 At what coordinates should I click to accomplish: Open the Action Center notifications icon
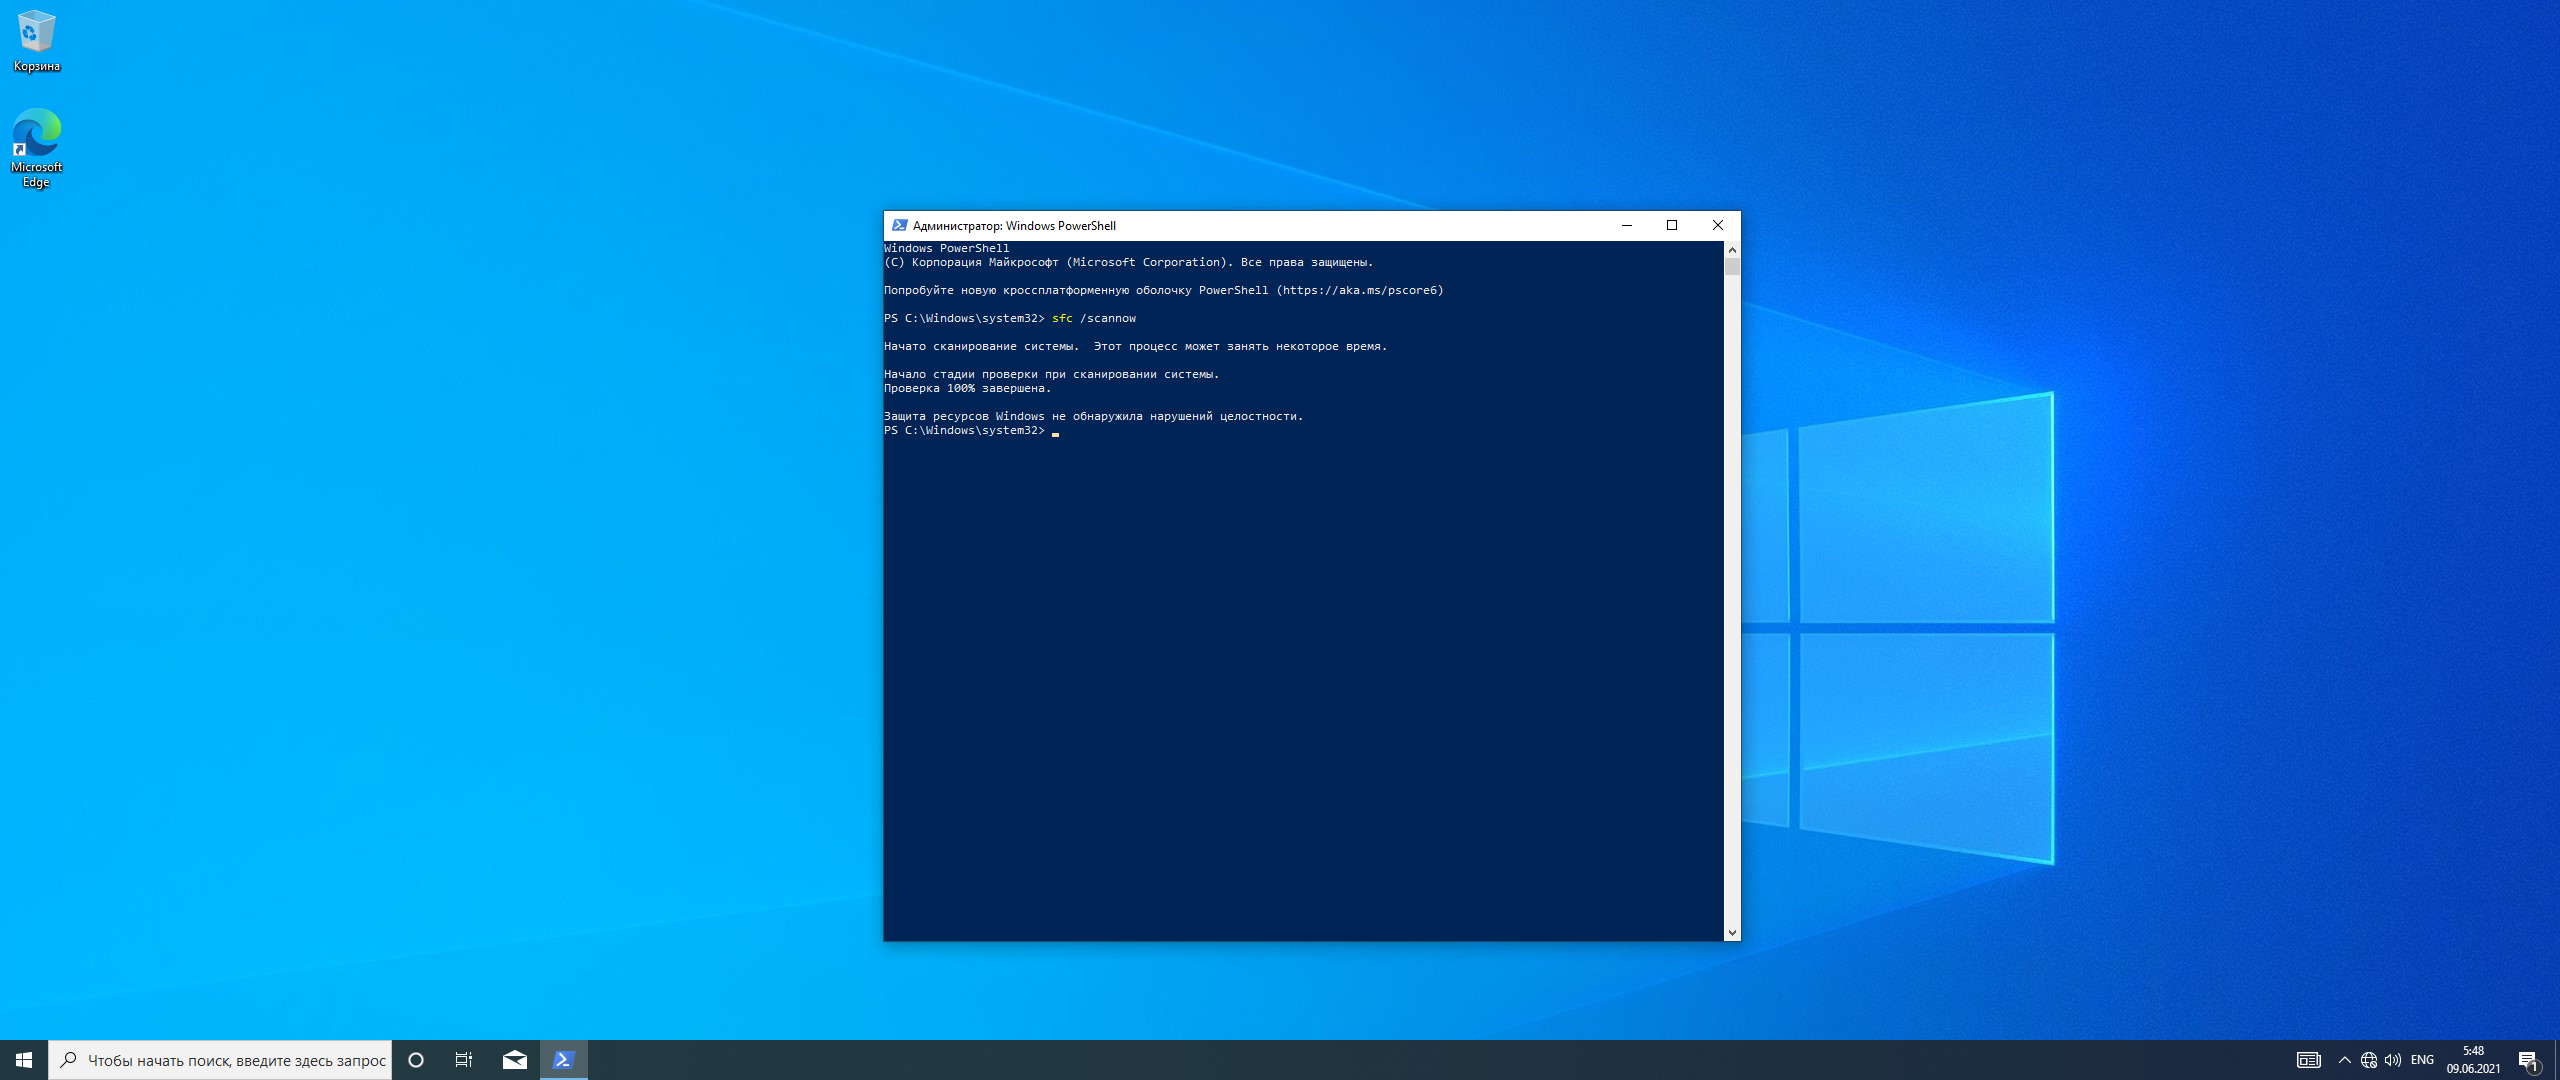click(x=2528, y=1060)
